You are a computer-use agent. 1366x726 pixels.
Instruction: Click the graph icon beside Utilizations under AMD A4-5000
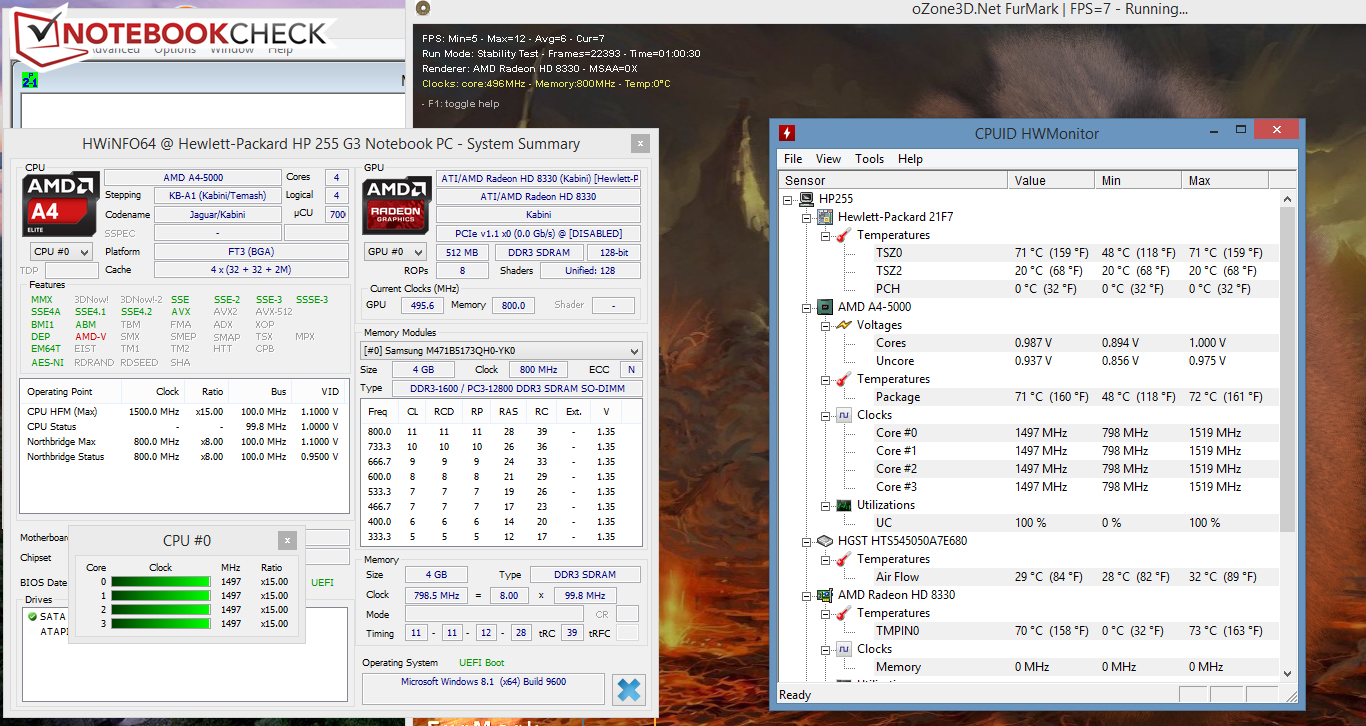click(843, 505)
